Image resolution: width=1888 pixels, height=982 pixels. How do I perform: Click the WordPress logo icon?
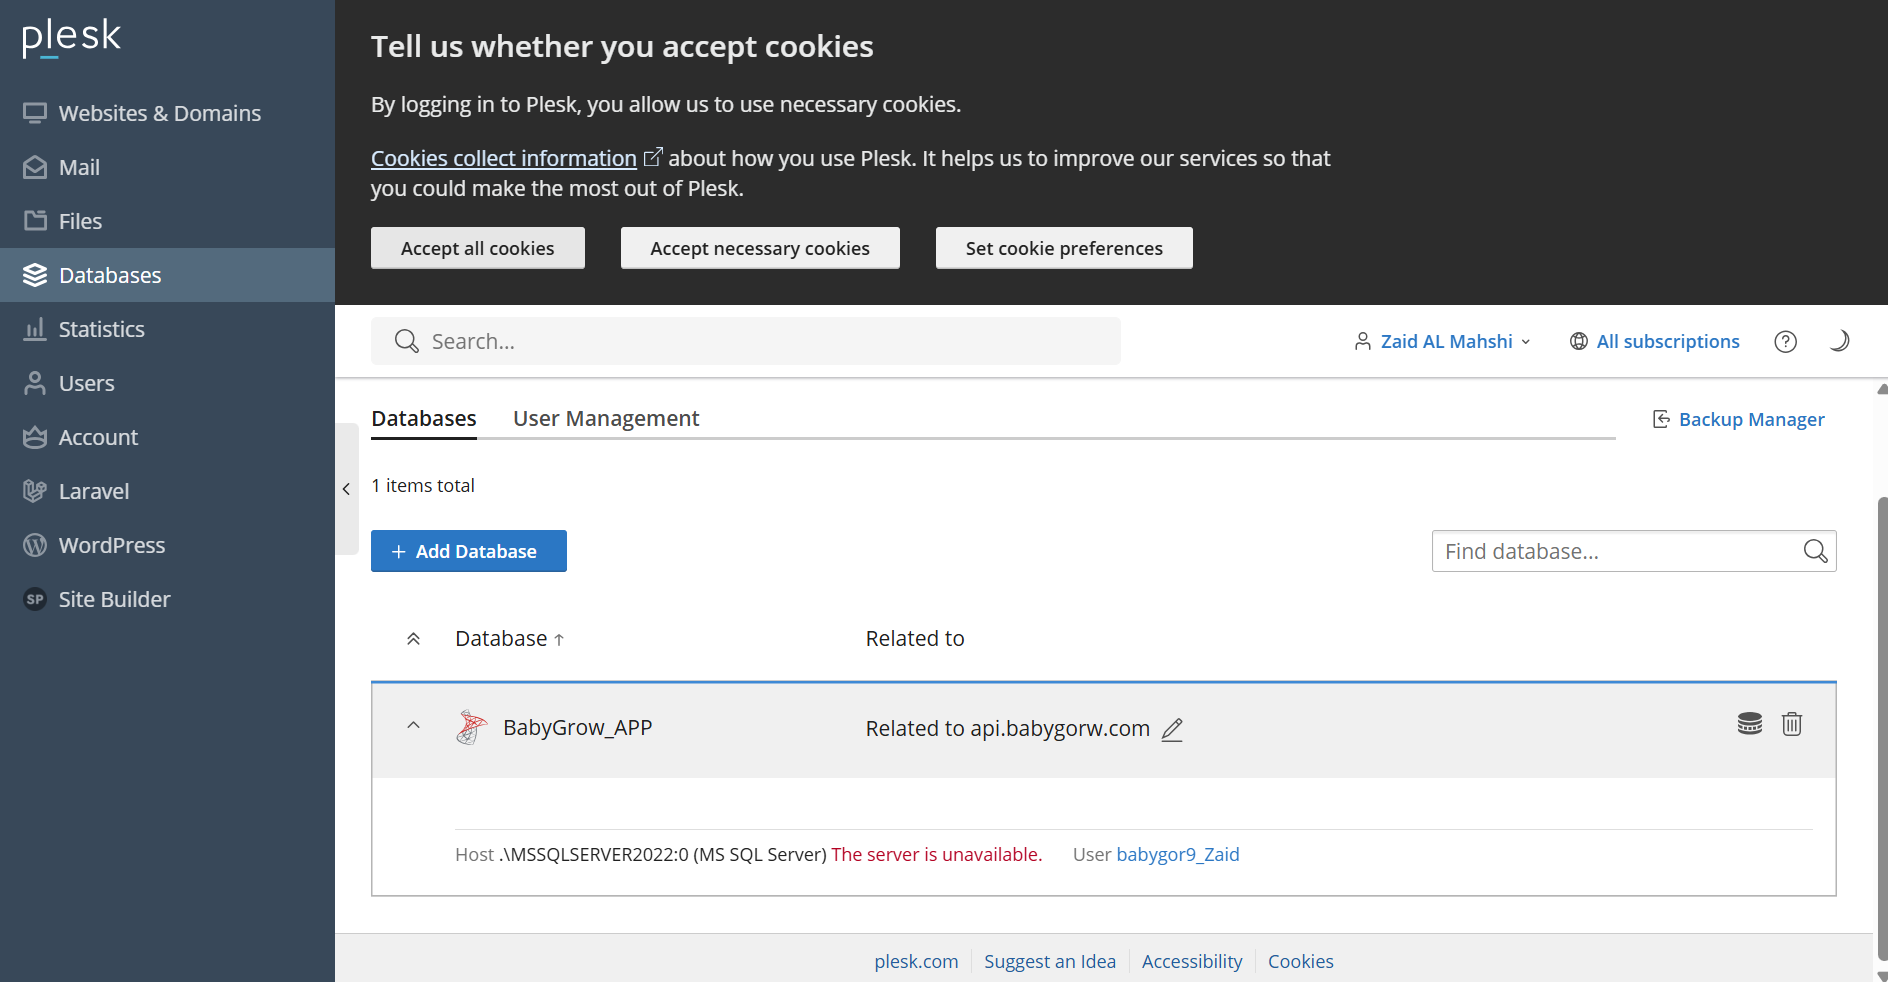35,545
